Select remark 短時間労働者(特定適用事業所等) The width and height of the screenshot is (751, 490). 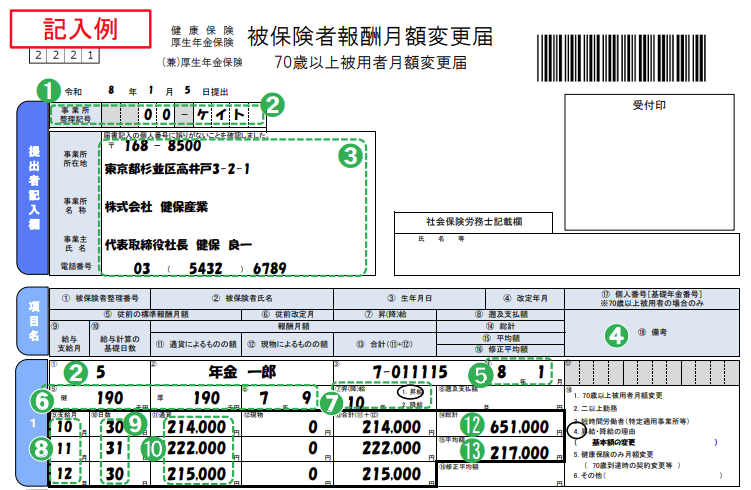click(631, 421)
